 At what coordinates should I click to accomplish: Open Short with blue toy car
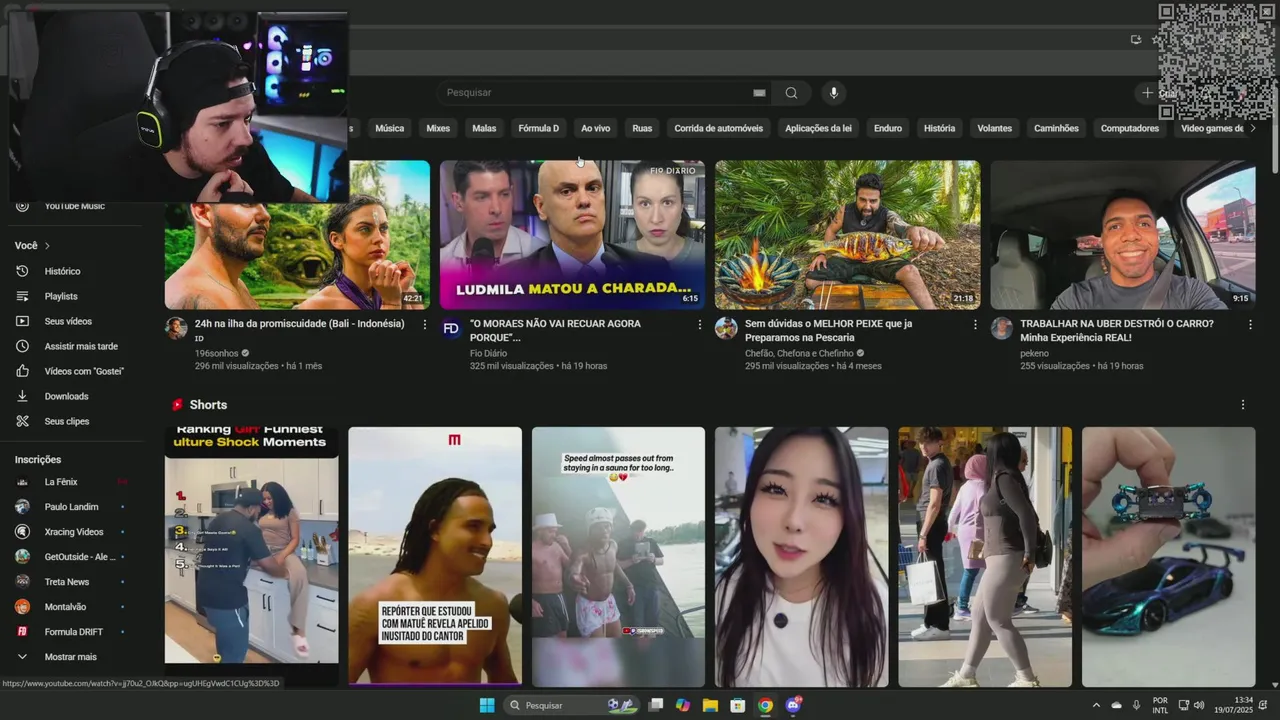point(1168,556)
